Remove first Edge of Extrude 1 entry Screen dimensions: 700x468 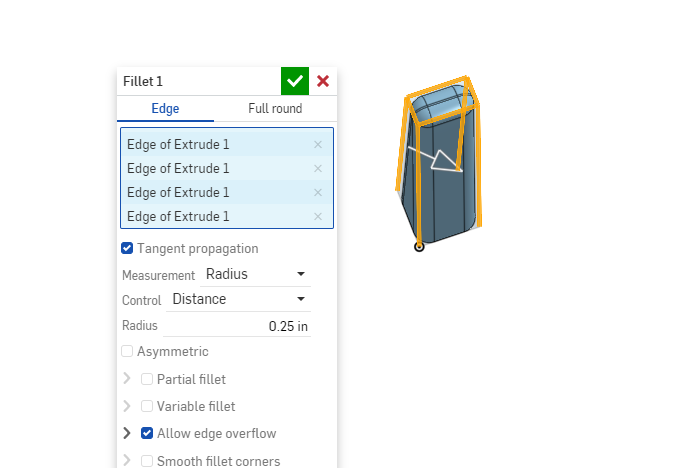click(318, 144)
